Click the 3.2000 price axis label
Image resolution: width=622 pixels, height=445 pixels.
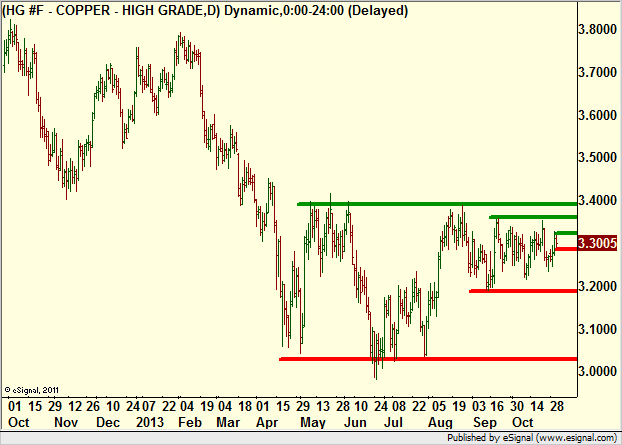598,286
